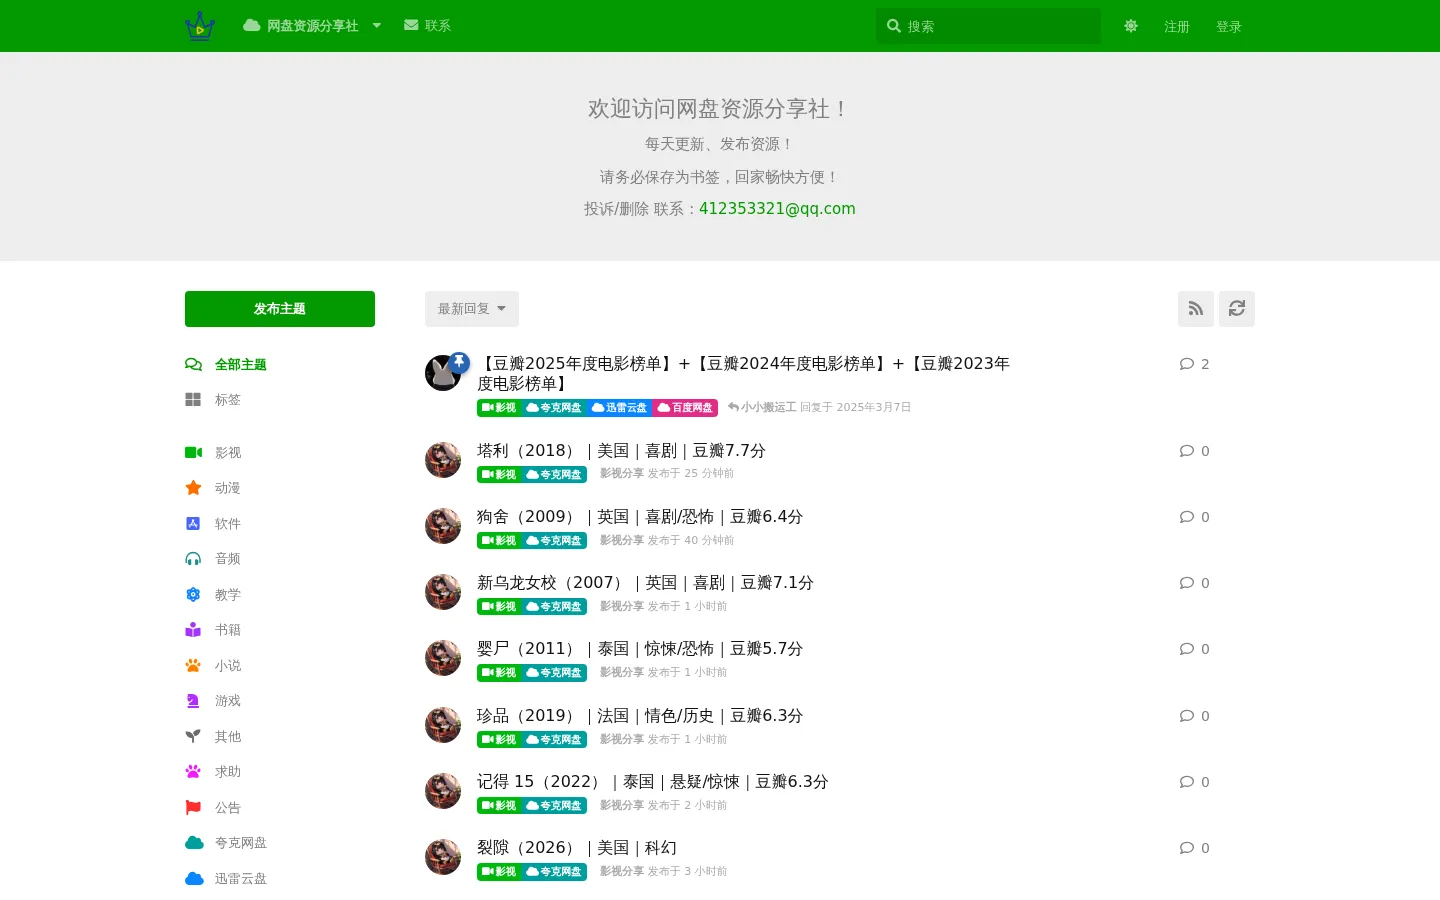Open the 注册 sign-up link
Screen dimensions: 1440x900
(x=1177, y=27)
